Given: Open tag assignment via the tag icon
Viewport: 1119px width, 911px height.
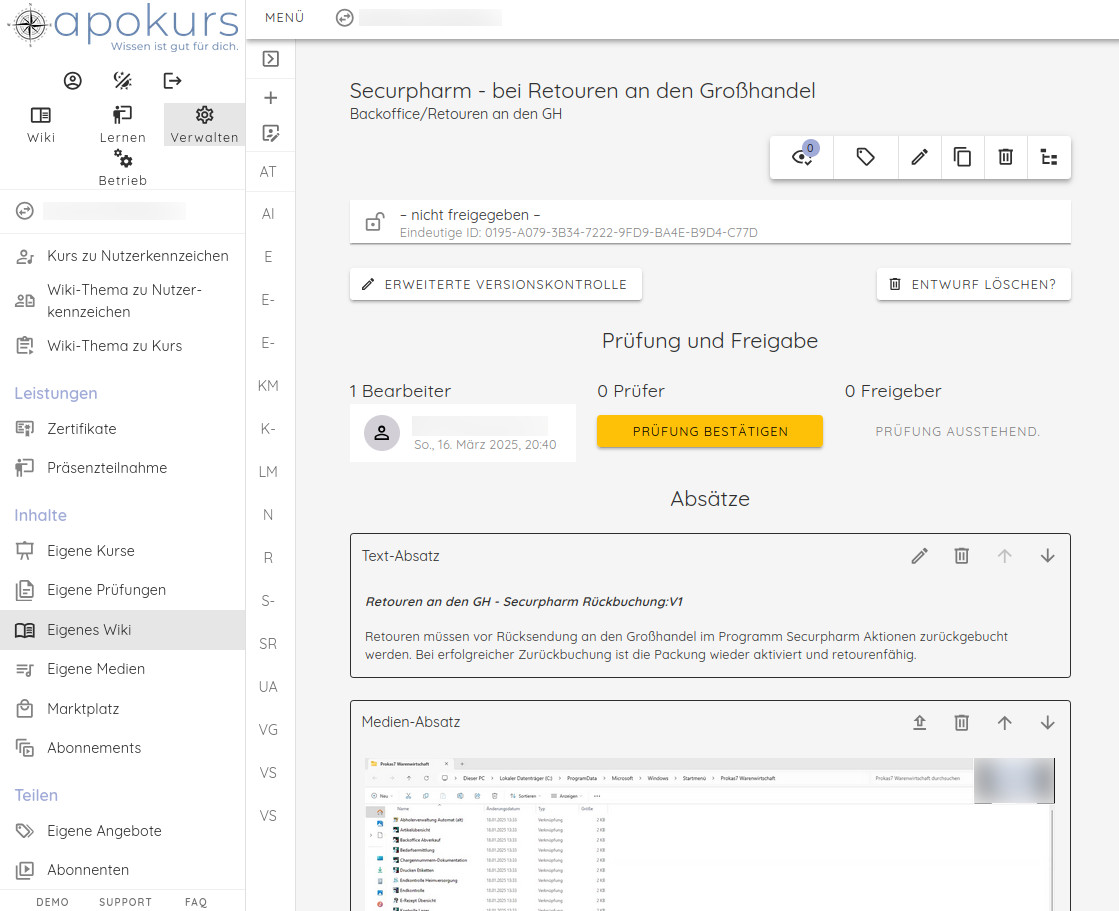Looking at the screenshot, I should [865, 157].
